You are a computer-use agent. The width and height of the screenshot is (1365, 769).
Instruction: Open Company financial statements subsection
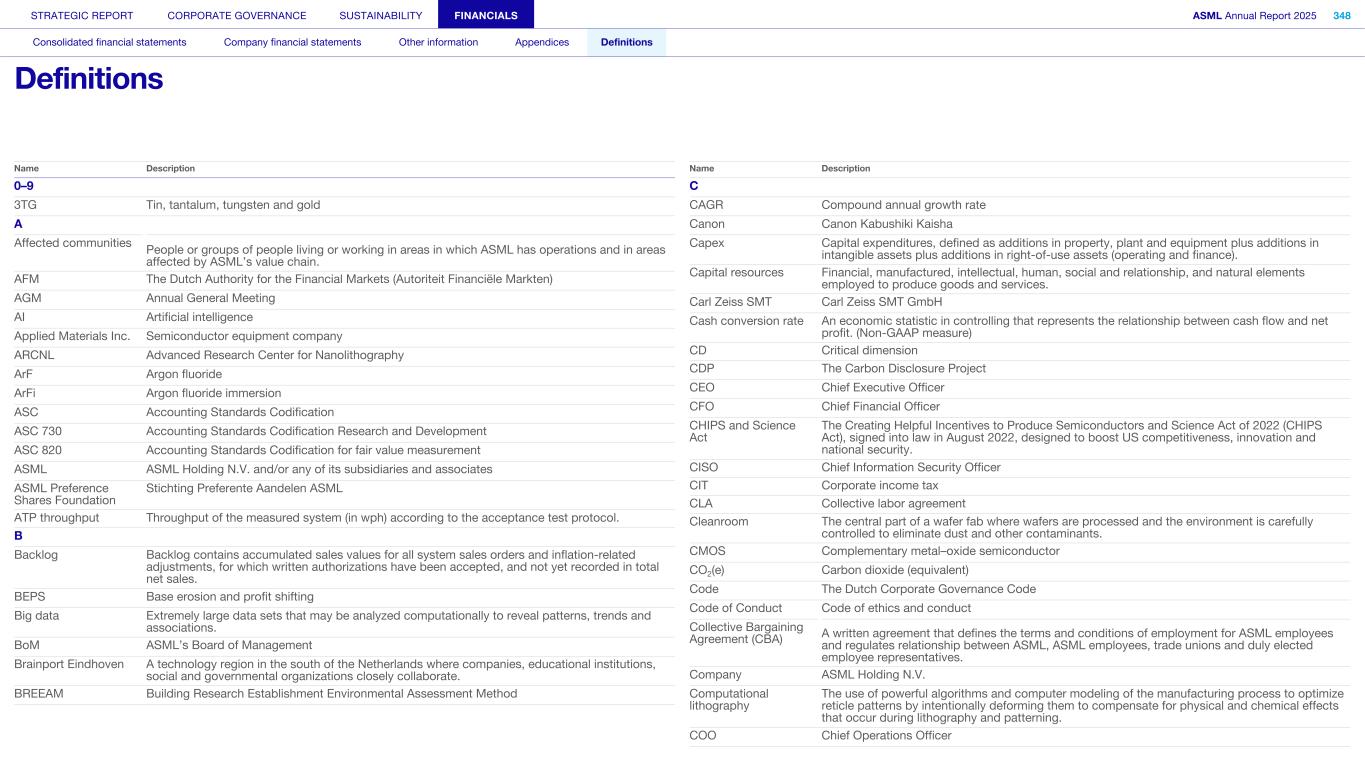coord(292,42)
